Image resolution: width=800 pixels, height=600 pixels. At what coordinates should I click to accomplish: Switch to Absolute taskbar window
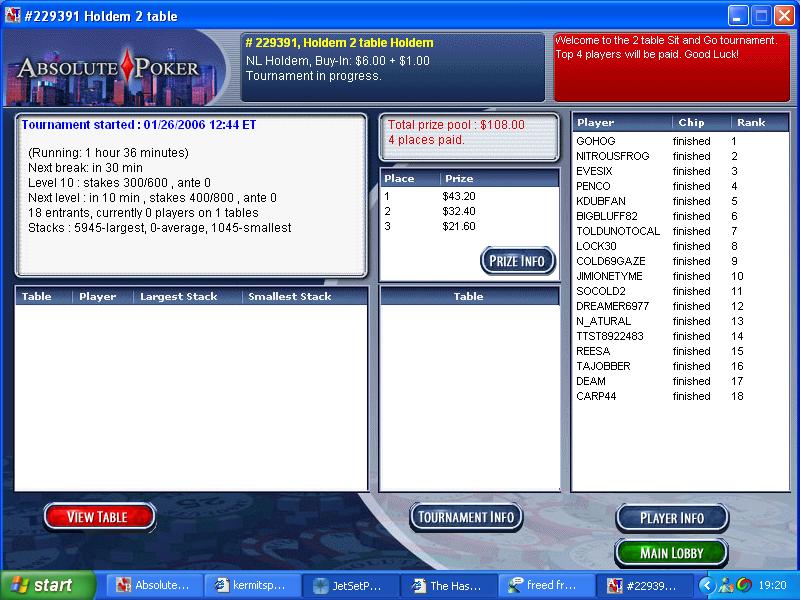pos(153,585)
